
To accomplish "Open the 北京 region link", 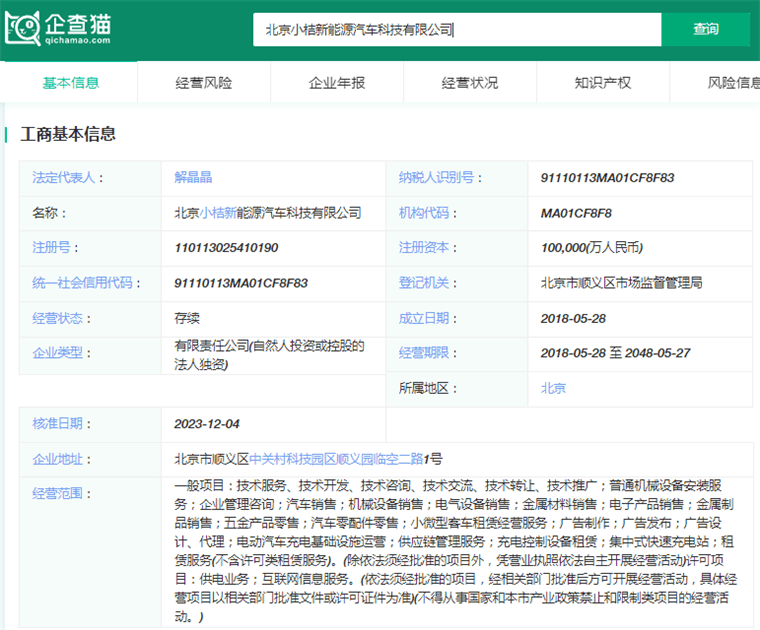I will [x=553, y=388].
